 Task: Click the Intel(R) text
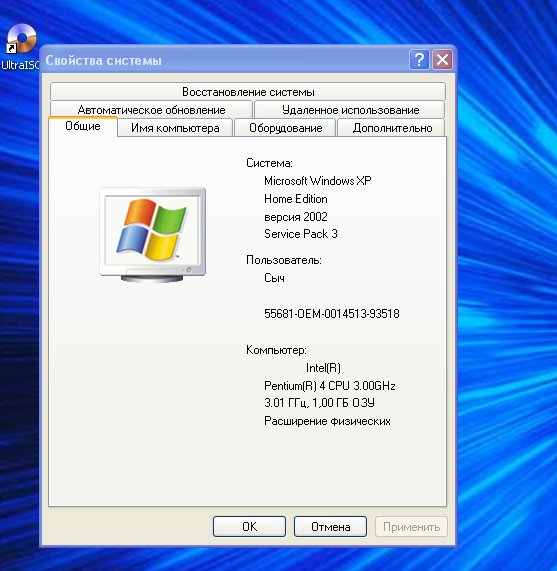[323, 368]
